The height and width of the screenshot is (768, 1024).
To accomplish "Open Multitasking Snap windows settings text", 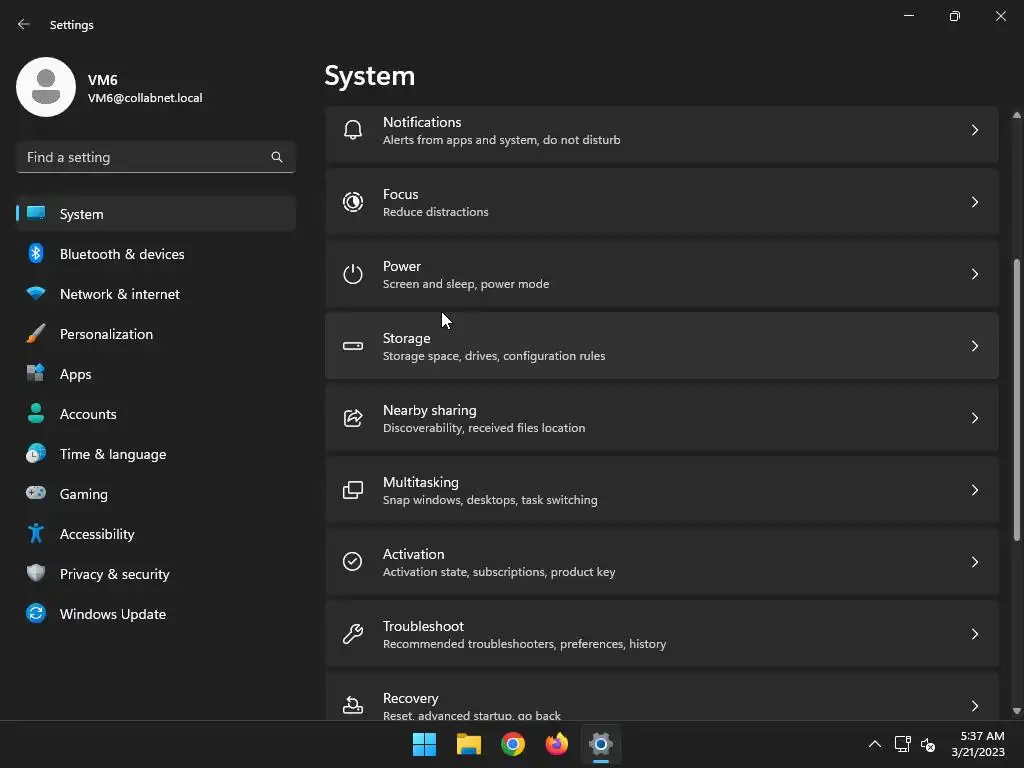I will pos(490,500).
